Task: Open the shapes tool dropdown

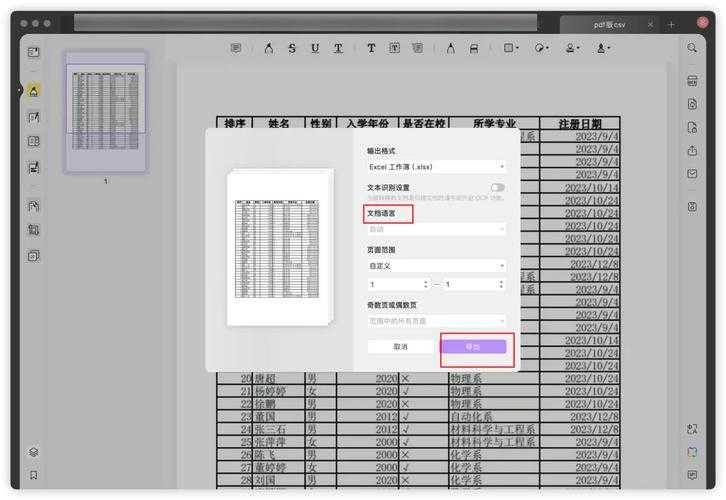Action: coord(511,48)
